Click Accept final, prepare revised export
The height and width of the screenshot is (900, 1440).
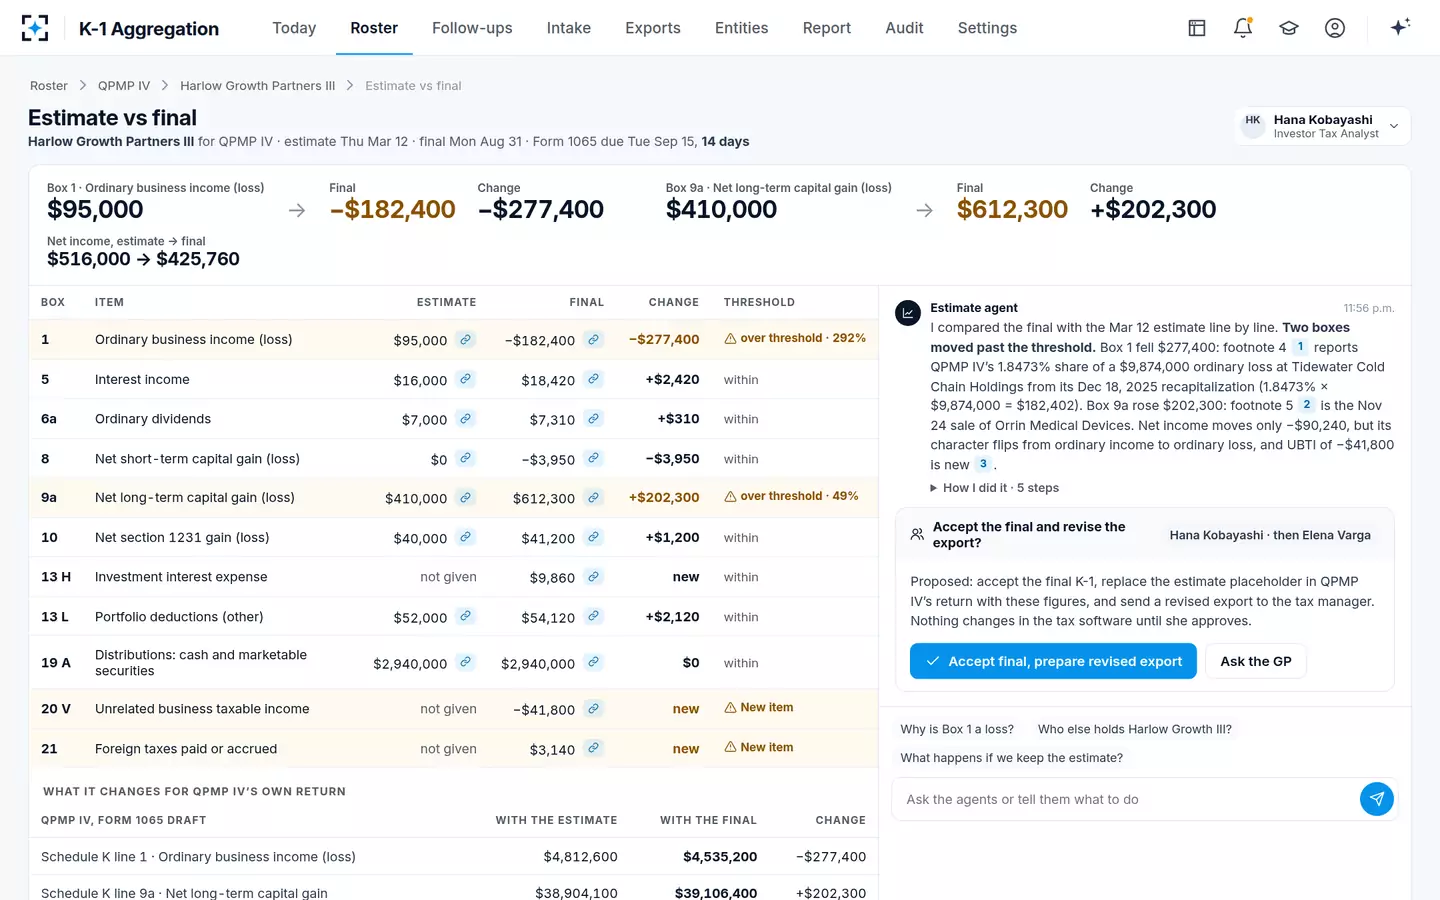(1053, 661)
